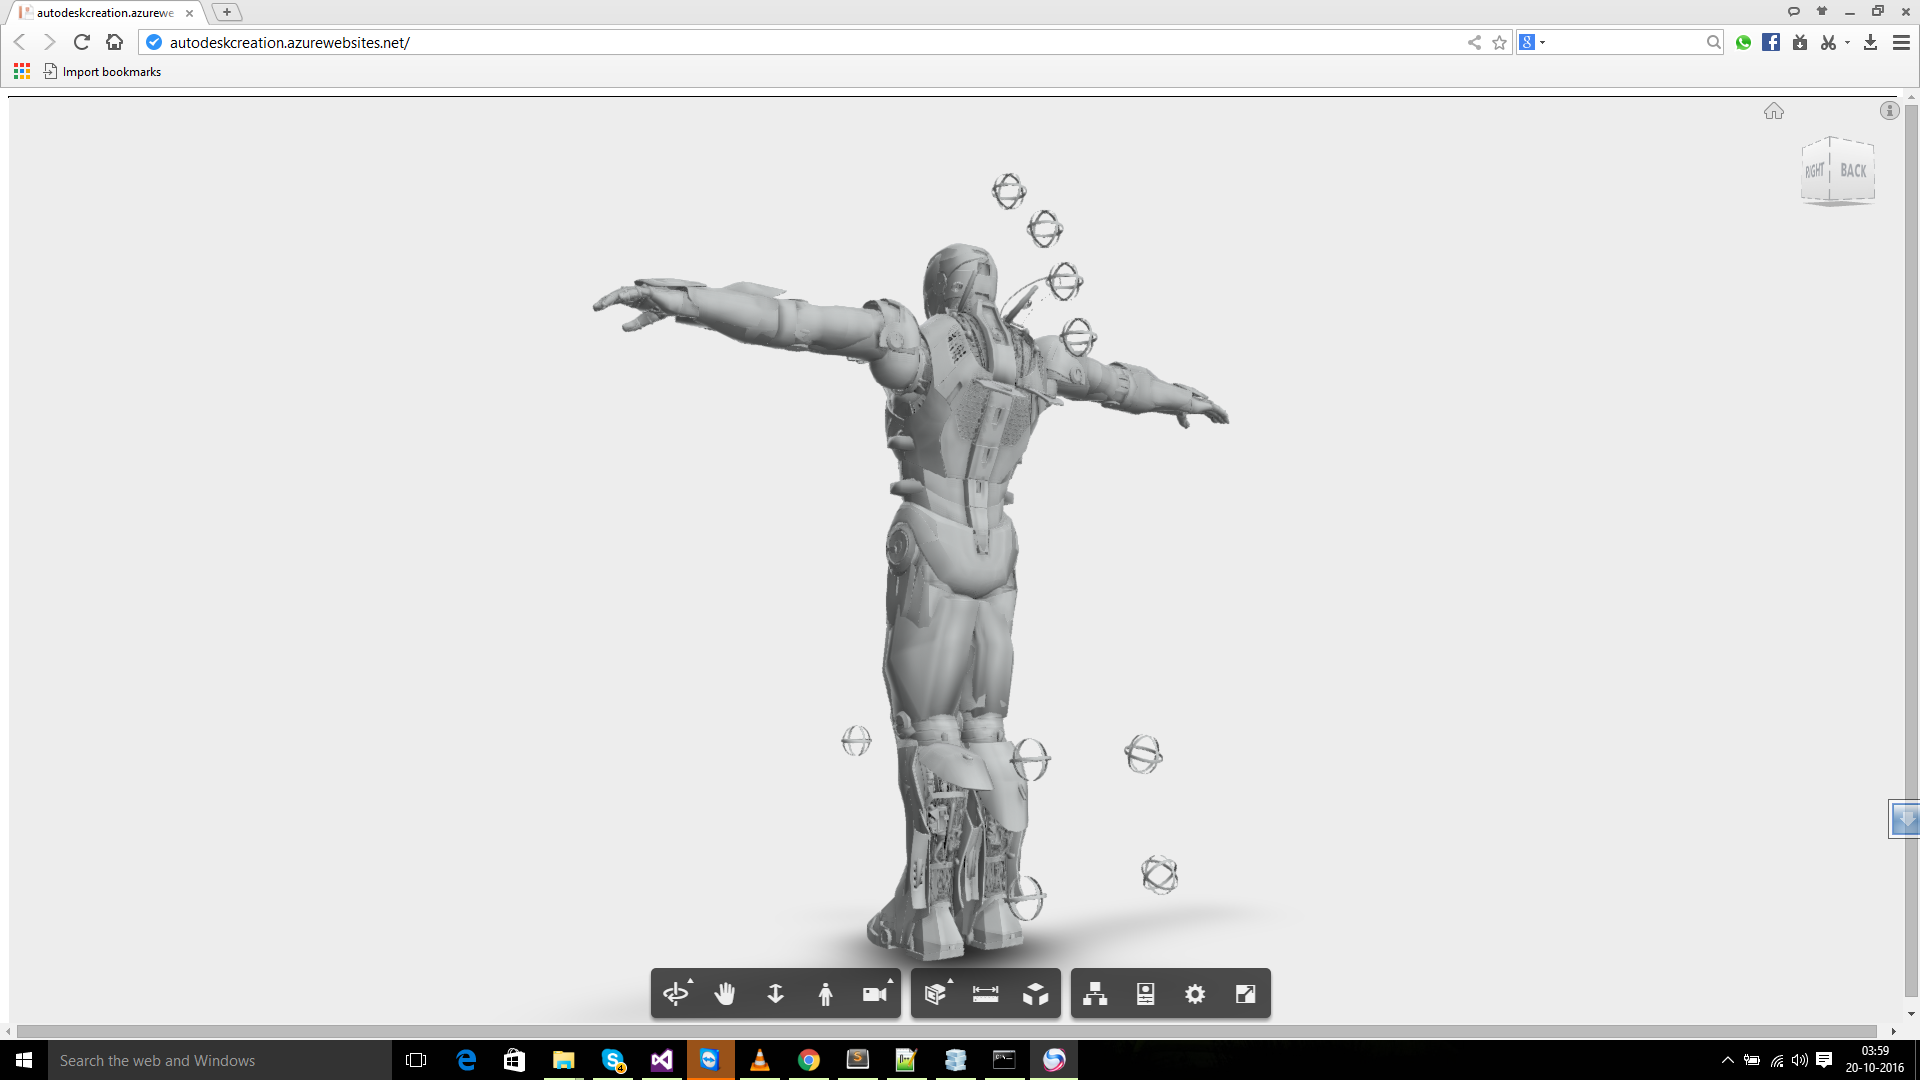Click the browser address bar URL

tap(290, 43)
